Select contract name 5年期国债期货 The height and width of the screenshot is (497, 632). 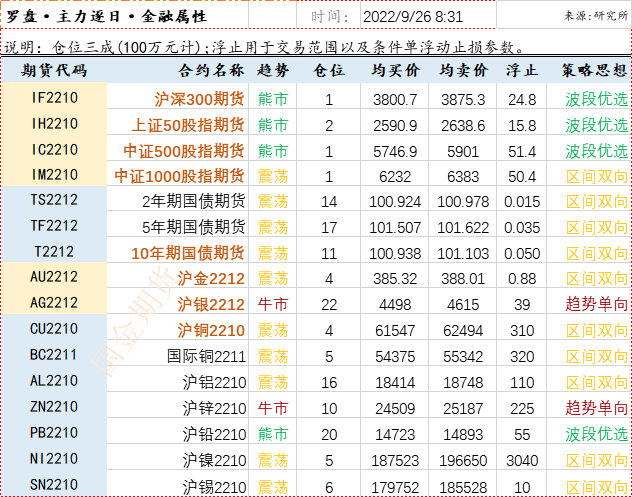tap(193, 227)
